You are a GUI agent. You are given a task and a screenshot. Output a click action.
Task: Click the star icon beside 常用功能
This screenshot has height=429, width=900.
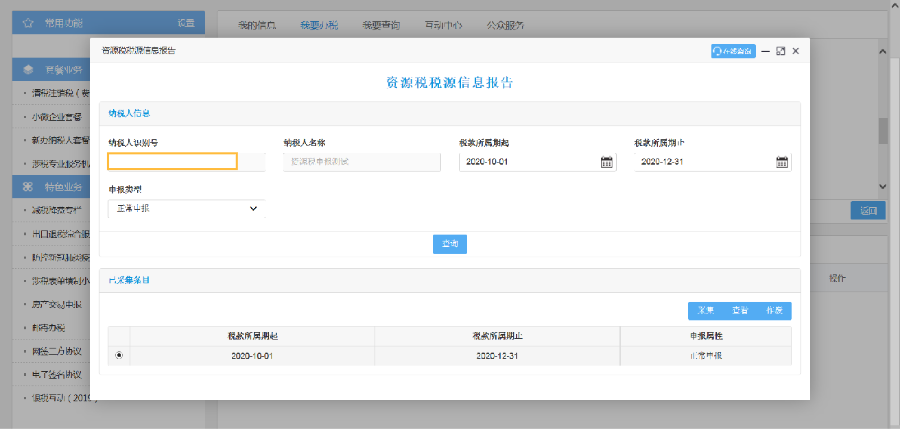pyautogui.click(x=27, y=23)
